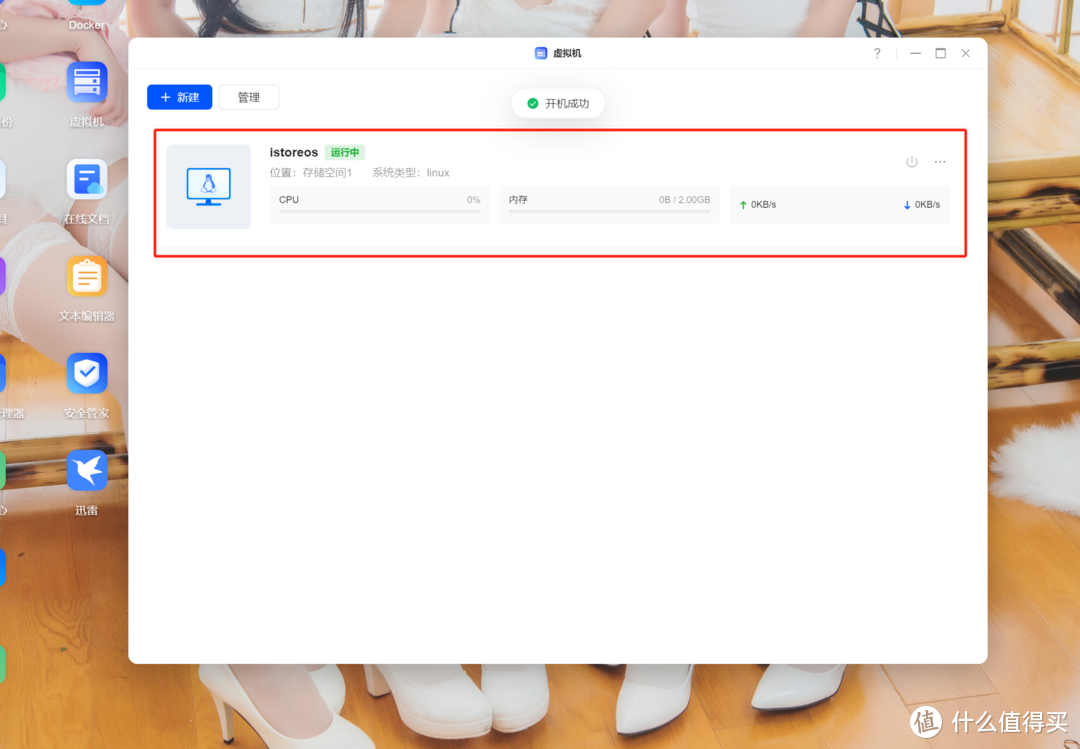This screenshot has height=749, width=1080.
Task: Click the help question mark icon
Action: [877, 53]
